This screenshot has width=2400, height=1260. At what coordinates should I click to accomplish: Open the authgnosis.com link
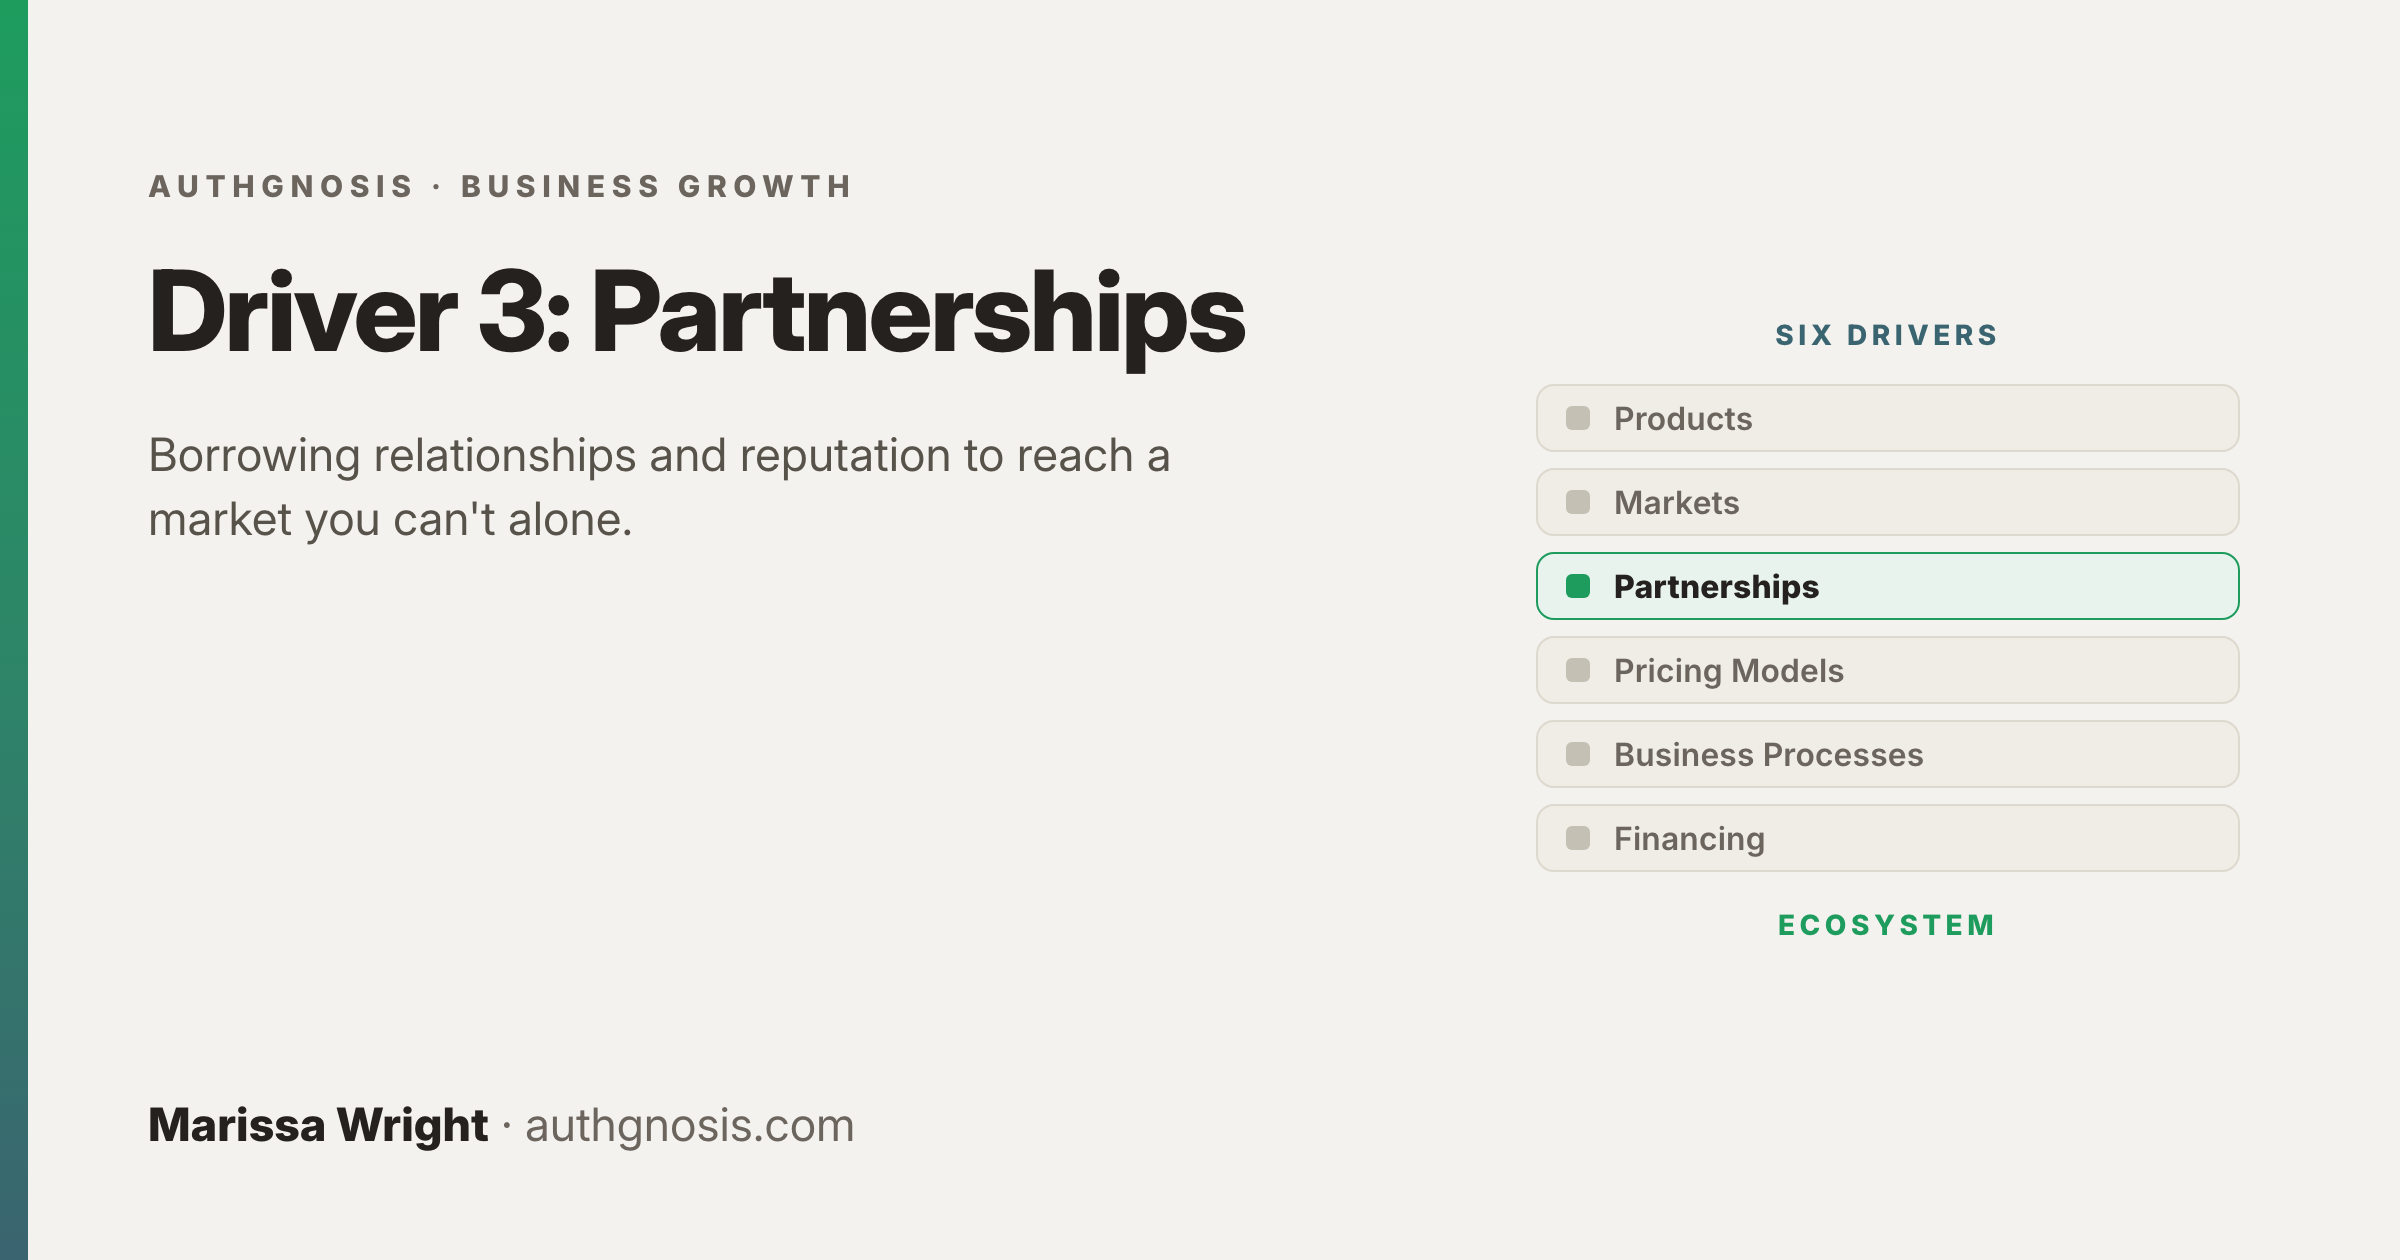pyautogui.click(x=690, y=1126)
